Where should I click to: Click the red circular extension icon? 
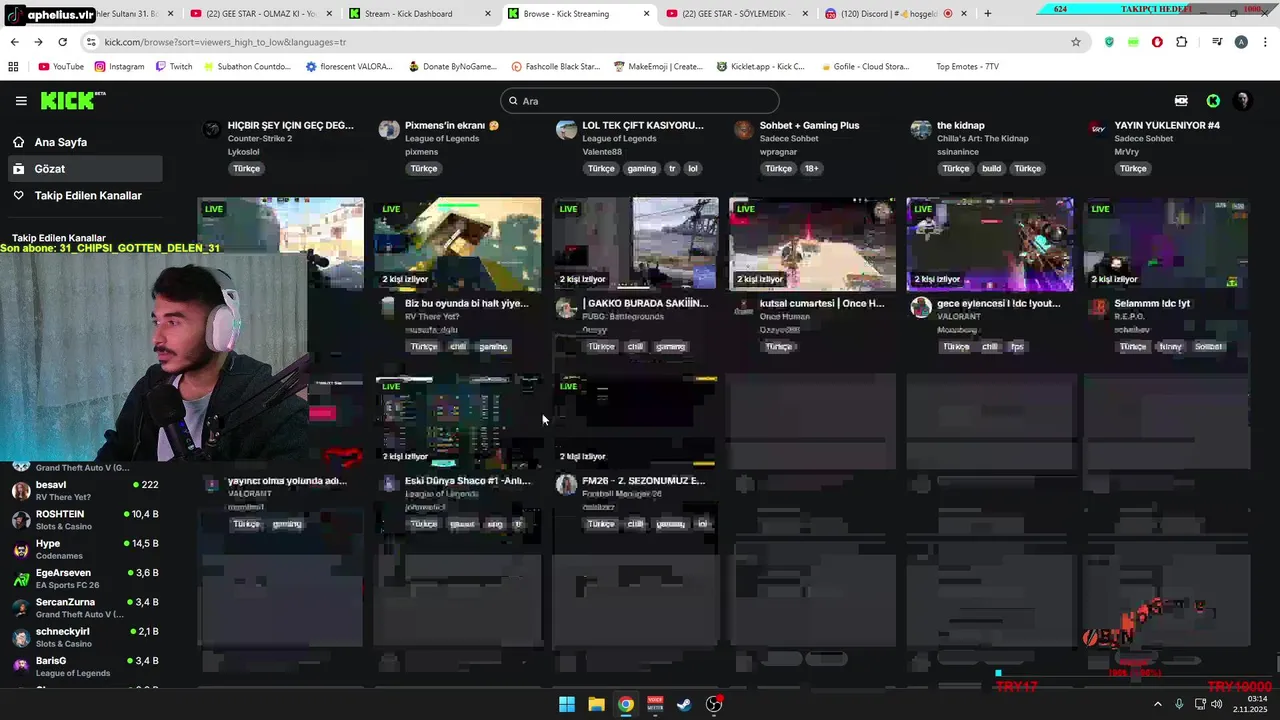click(1157, 42)
